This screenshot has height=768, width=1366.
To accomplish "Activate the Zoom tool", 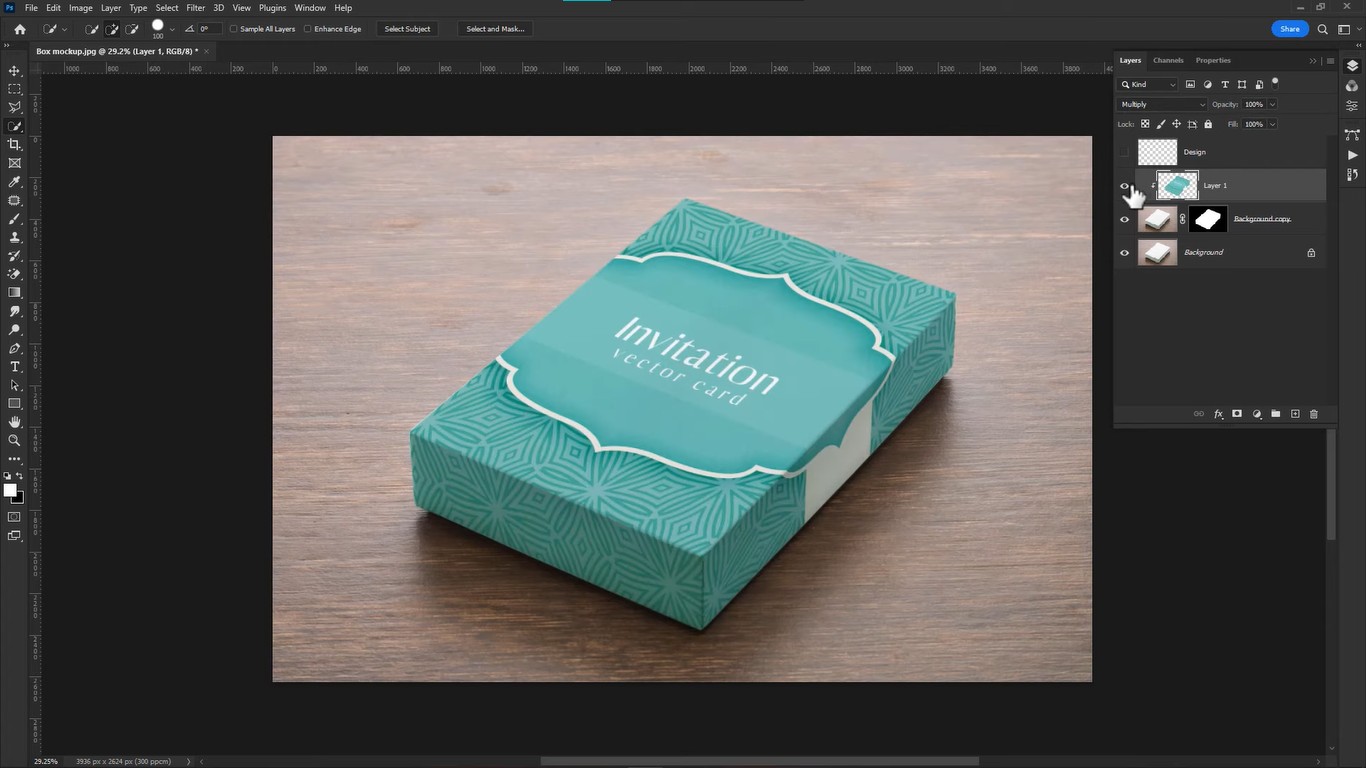I will pyautogui.click(x=14, y=440).
